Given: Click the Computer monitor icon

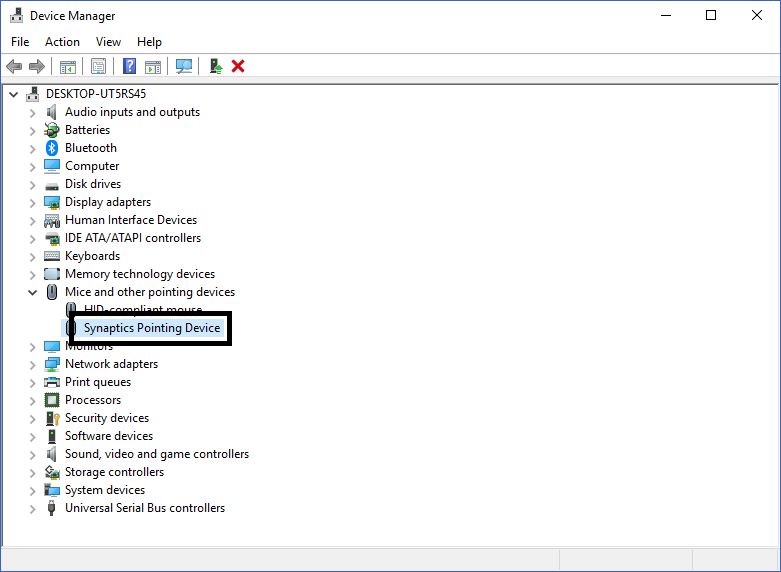Looking at the screenshot, I should pyautogui.click(x=52, y=166).
